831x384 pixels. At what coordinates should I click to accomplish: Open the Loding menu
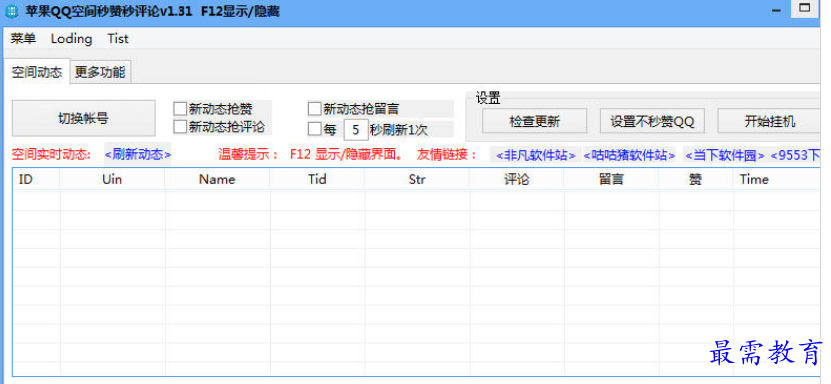(71, 39)
